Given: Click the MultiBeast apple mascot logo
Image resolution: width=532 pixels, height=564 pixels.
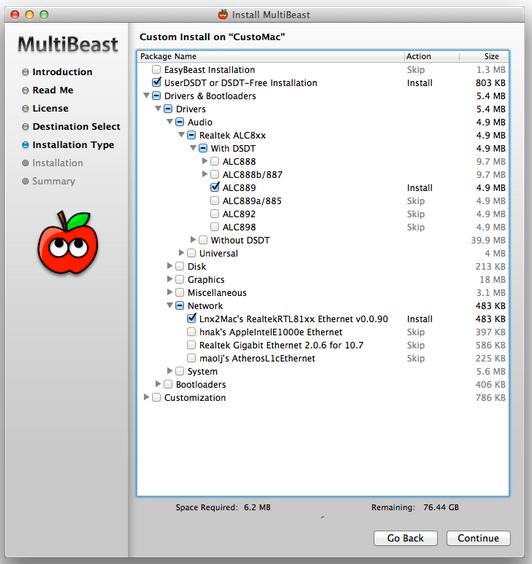Looking at the screenshot, I should point(68,242).
